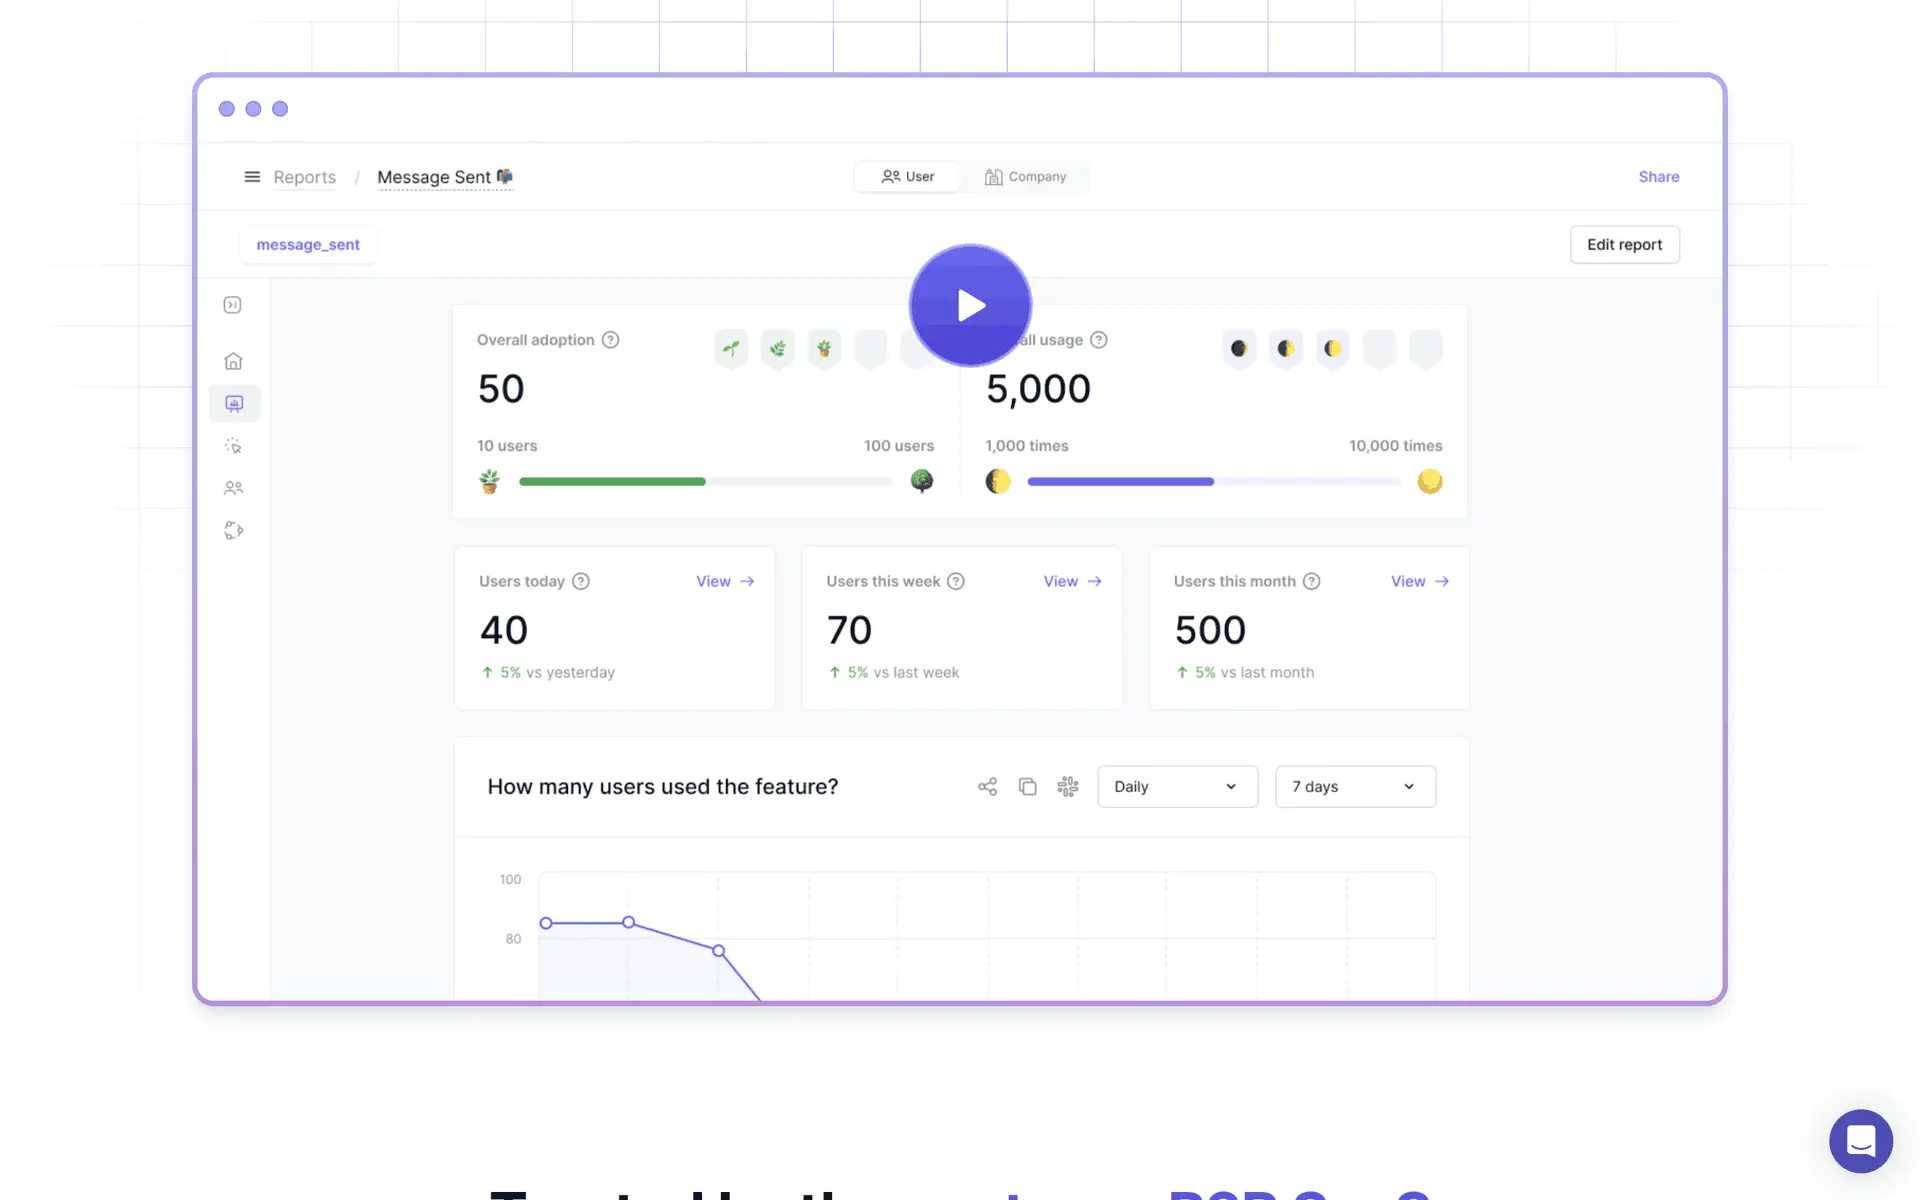The width and height of the screenshot is (1920, 1200).
Task: Click the integrations icon at sidebar bottom
Action: click(x=233, y=529)
